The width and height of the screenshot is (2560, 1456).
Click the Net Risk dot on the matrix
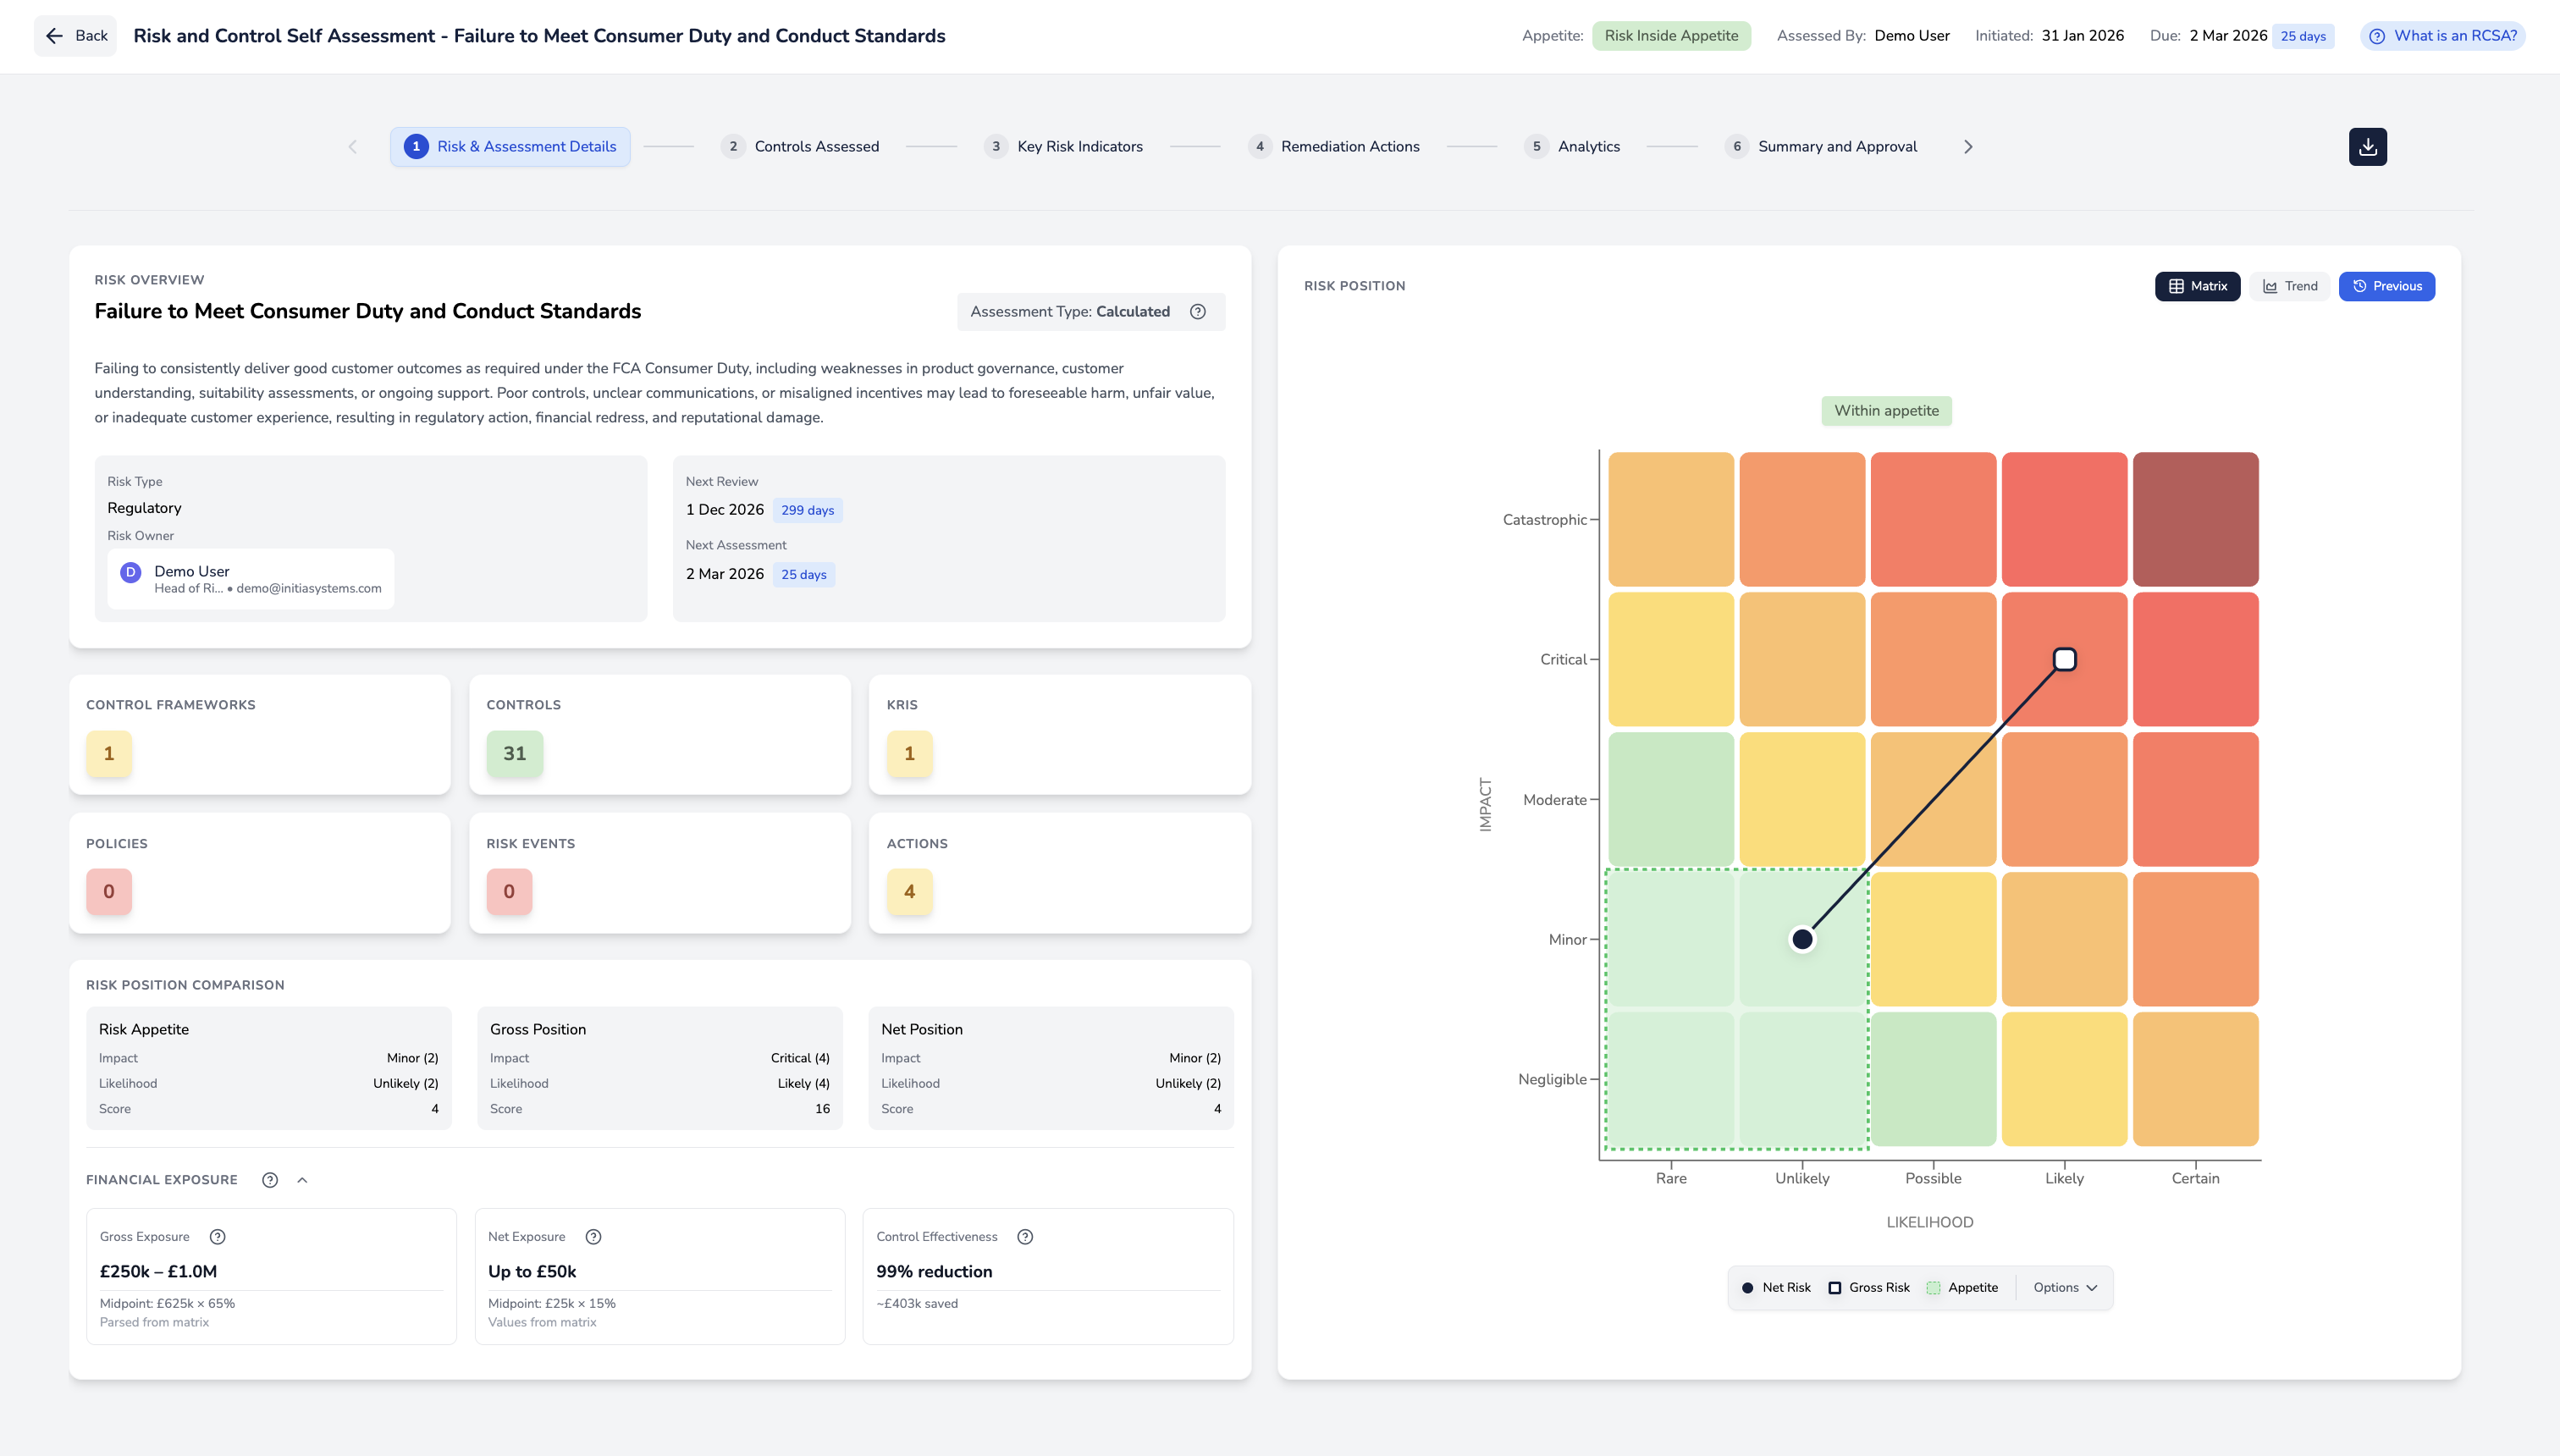click(1802, 939)
